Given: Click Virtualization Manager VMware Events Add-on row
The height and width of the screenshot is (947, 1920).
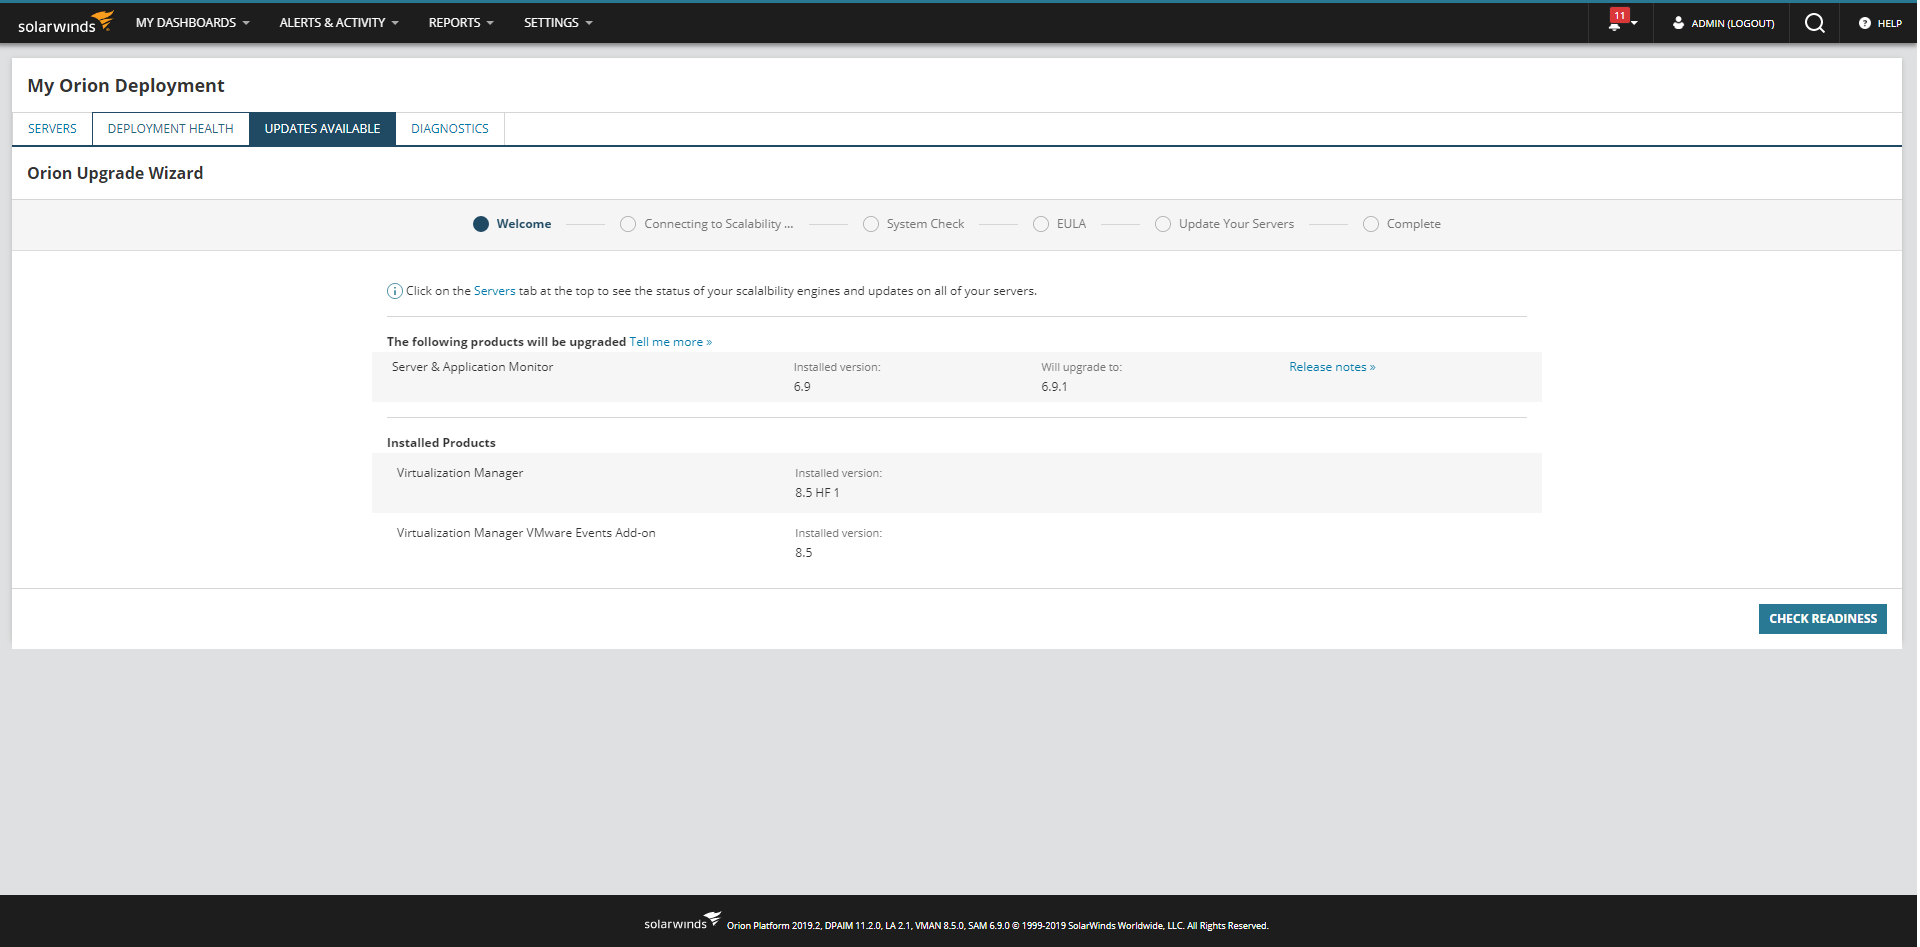Looking at the screenshot, I should [x=957, y=543].
